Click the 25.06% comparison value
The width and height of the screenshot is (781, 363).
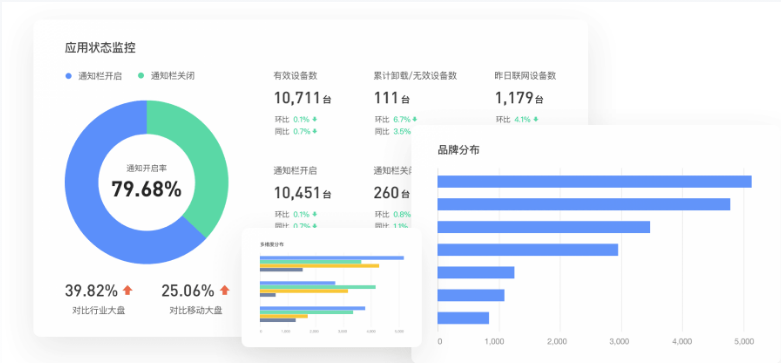pos(188,290)
